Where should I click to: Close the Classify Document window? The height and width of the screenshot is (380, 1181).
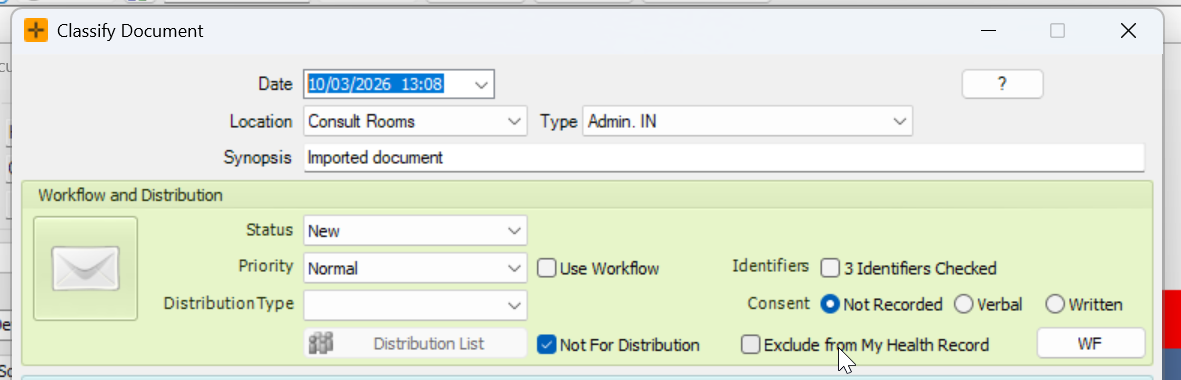pos(1128,31)
